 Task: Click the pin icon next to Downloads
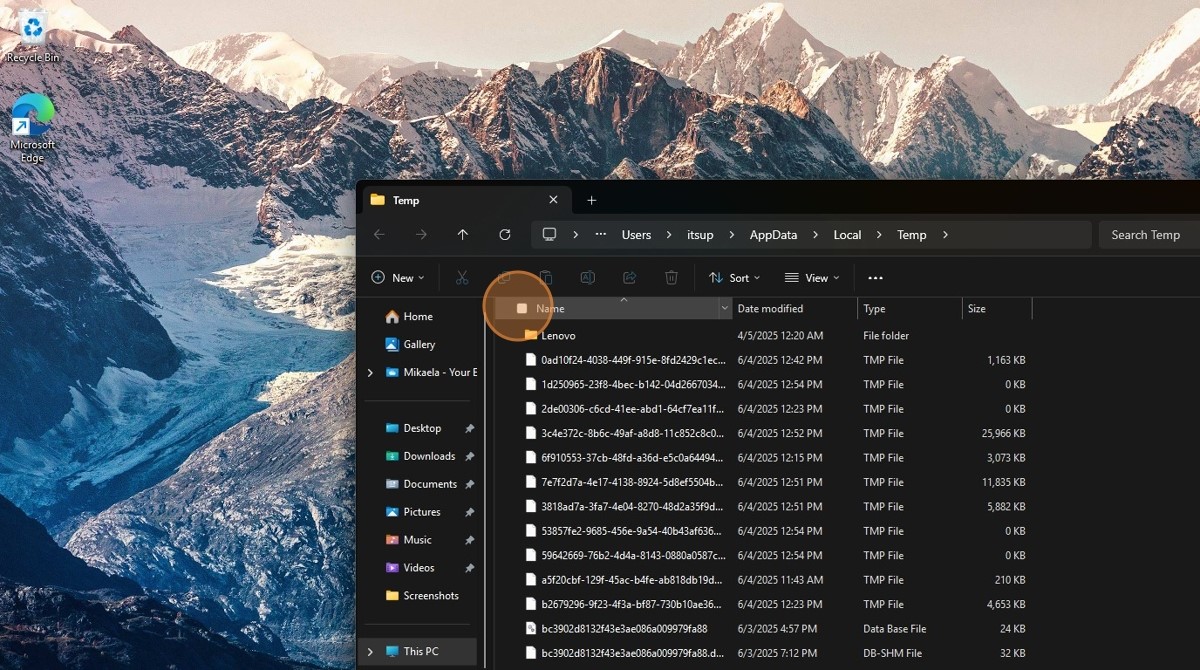469,456
